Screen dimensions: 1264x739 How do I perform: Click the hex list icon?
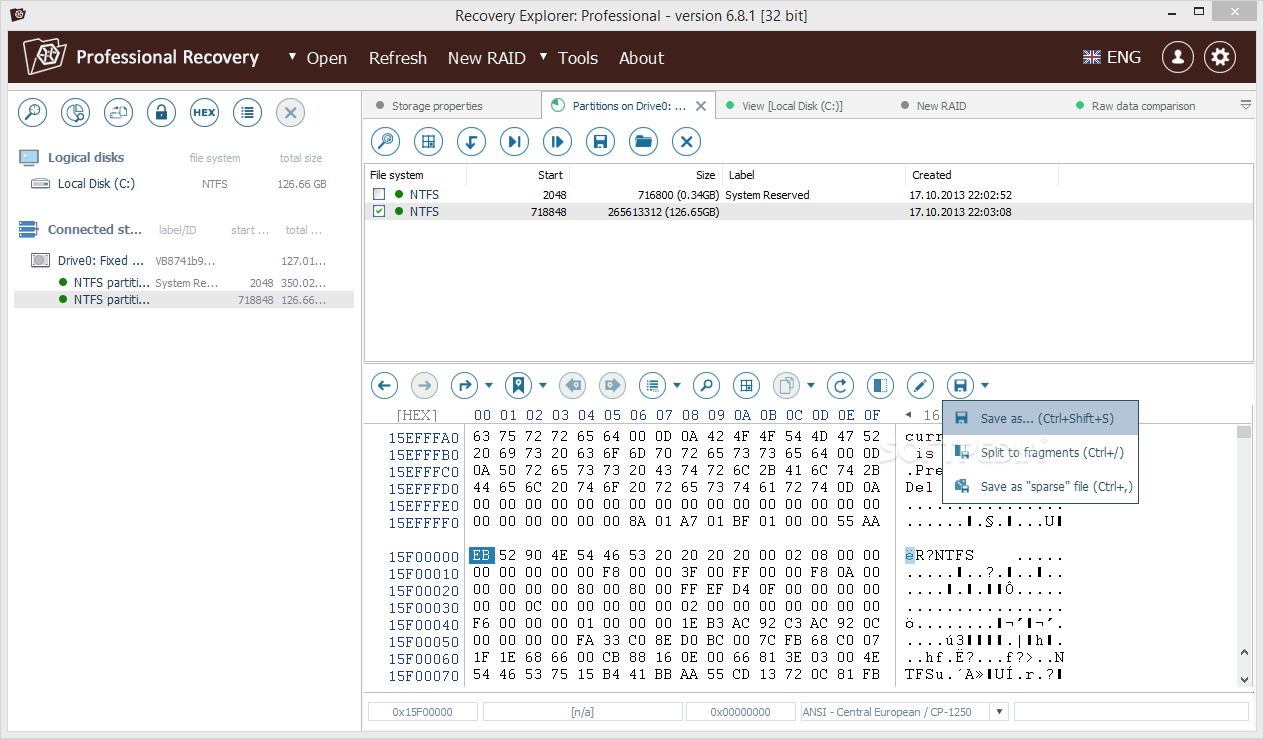pos(652,385)
